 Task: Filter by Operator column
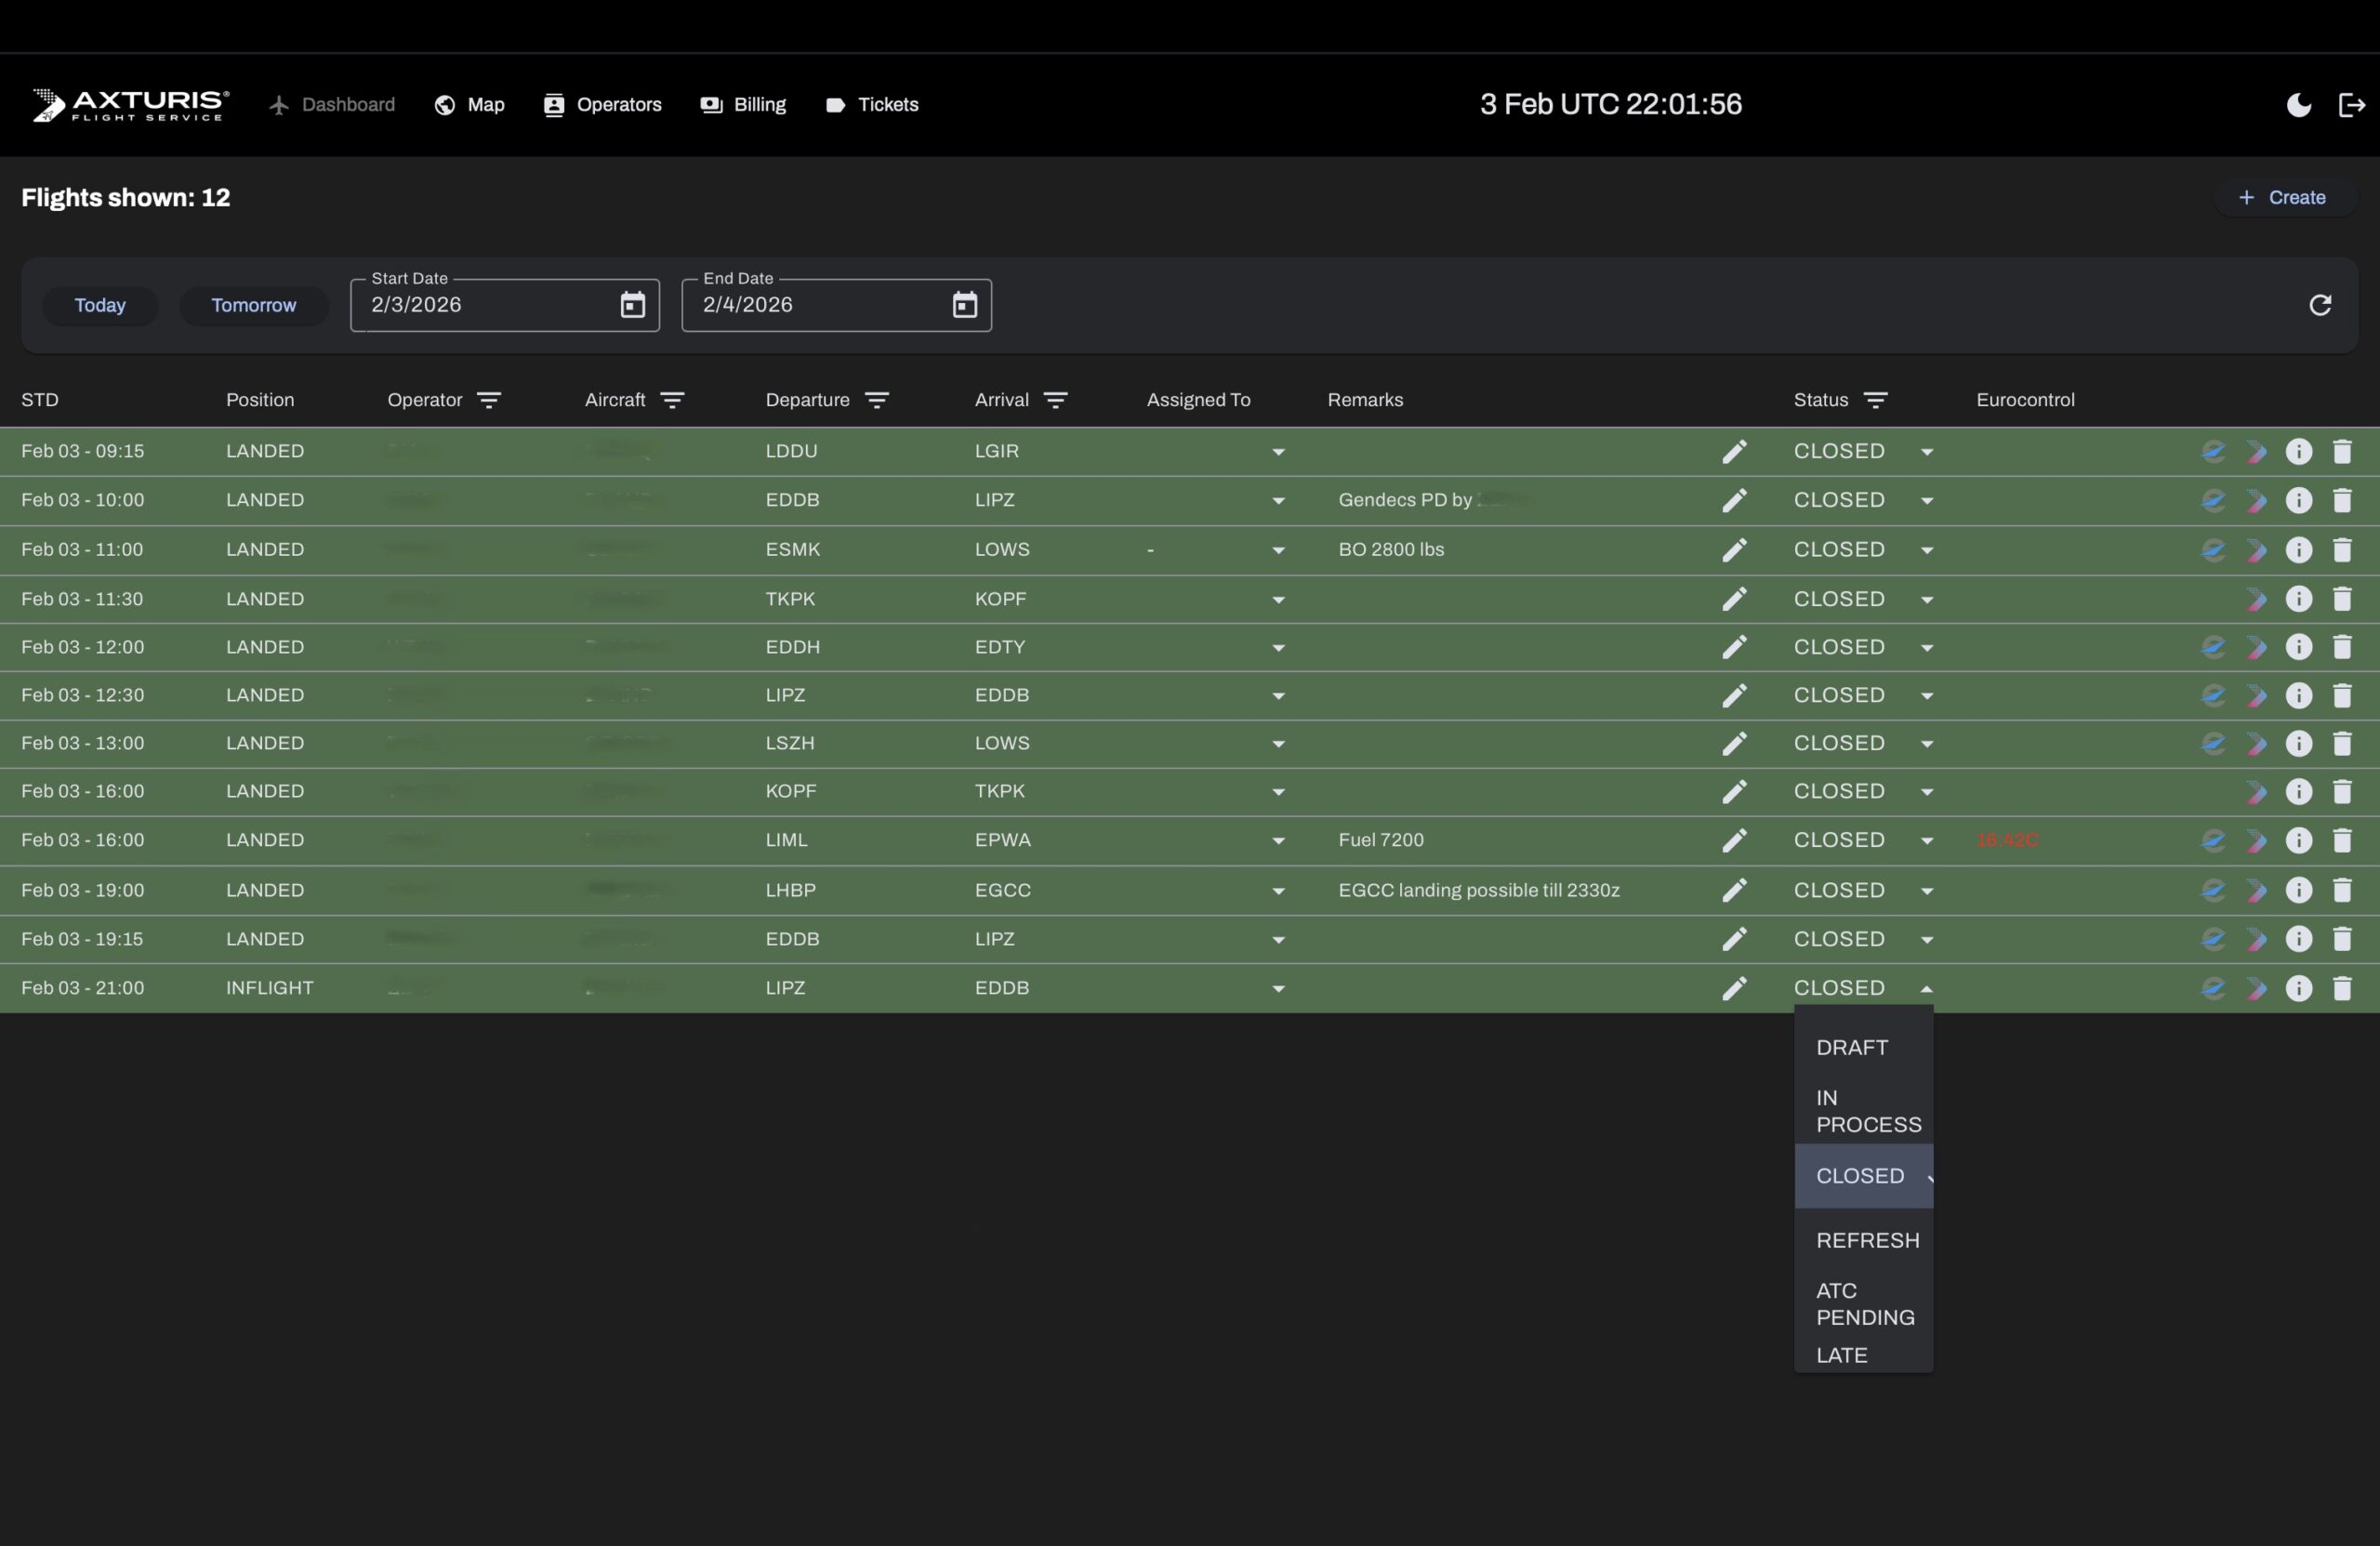coord(489,400)
